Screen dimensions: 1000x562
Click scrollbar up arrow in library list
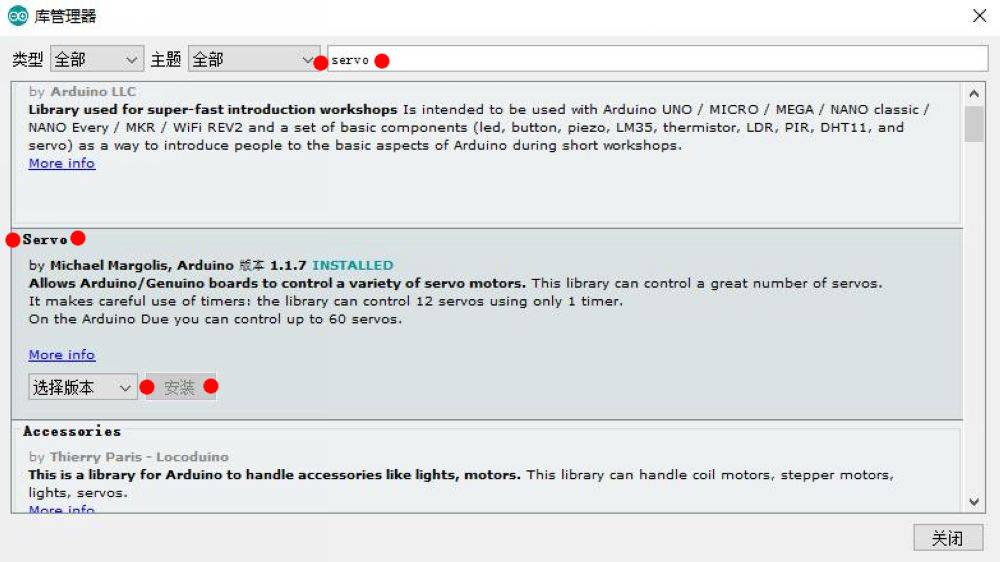(x=974, y=94)
